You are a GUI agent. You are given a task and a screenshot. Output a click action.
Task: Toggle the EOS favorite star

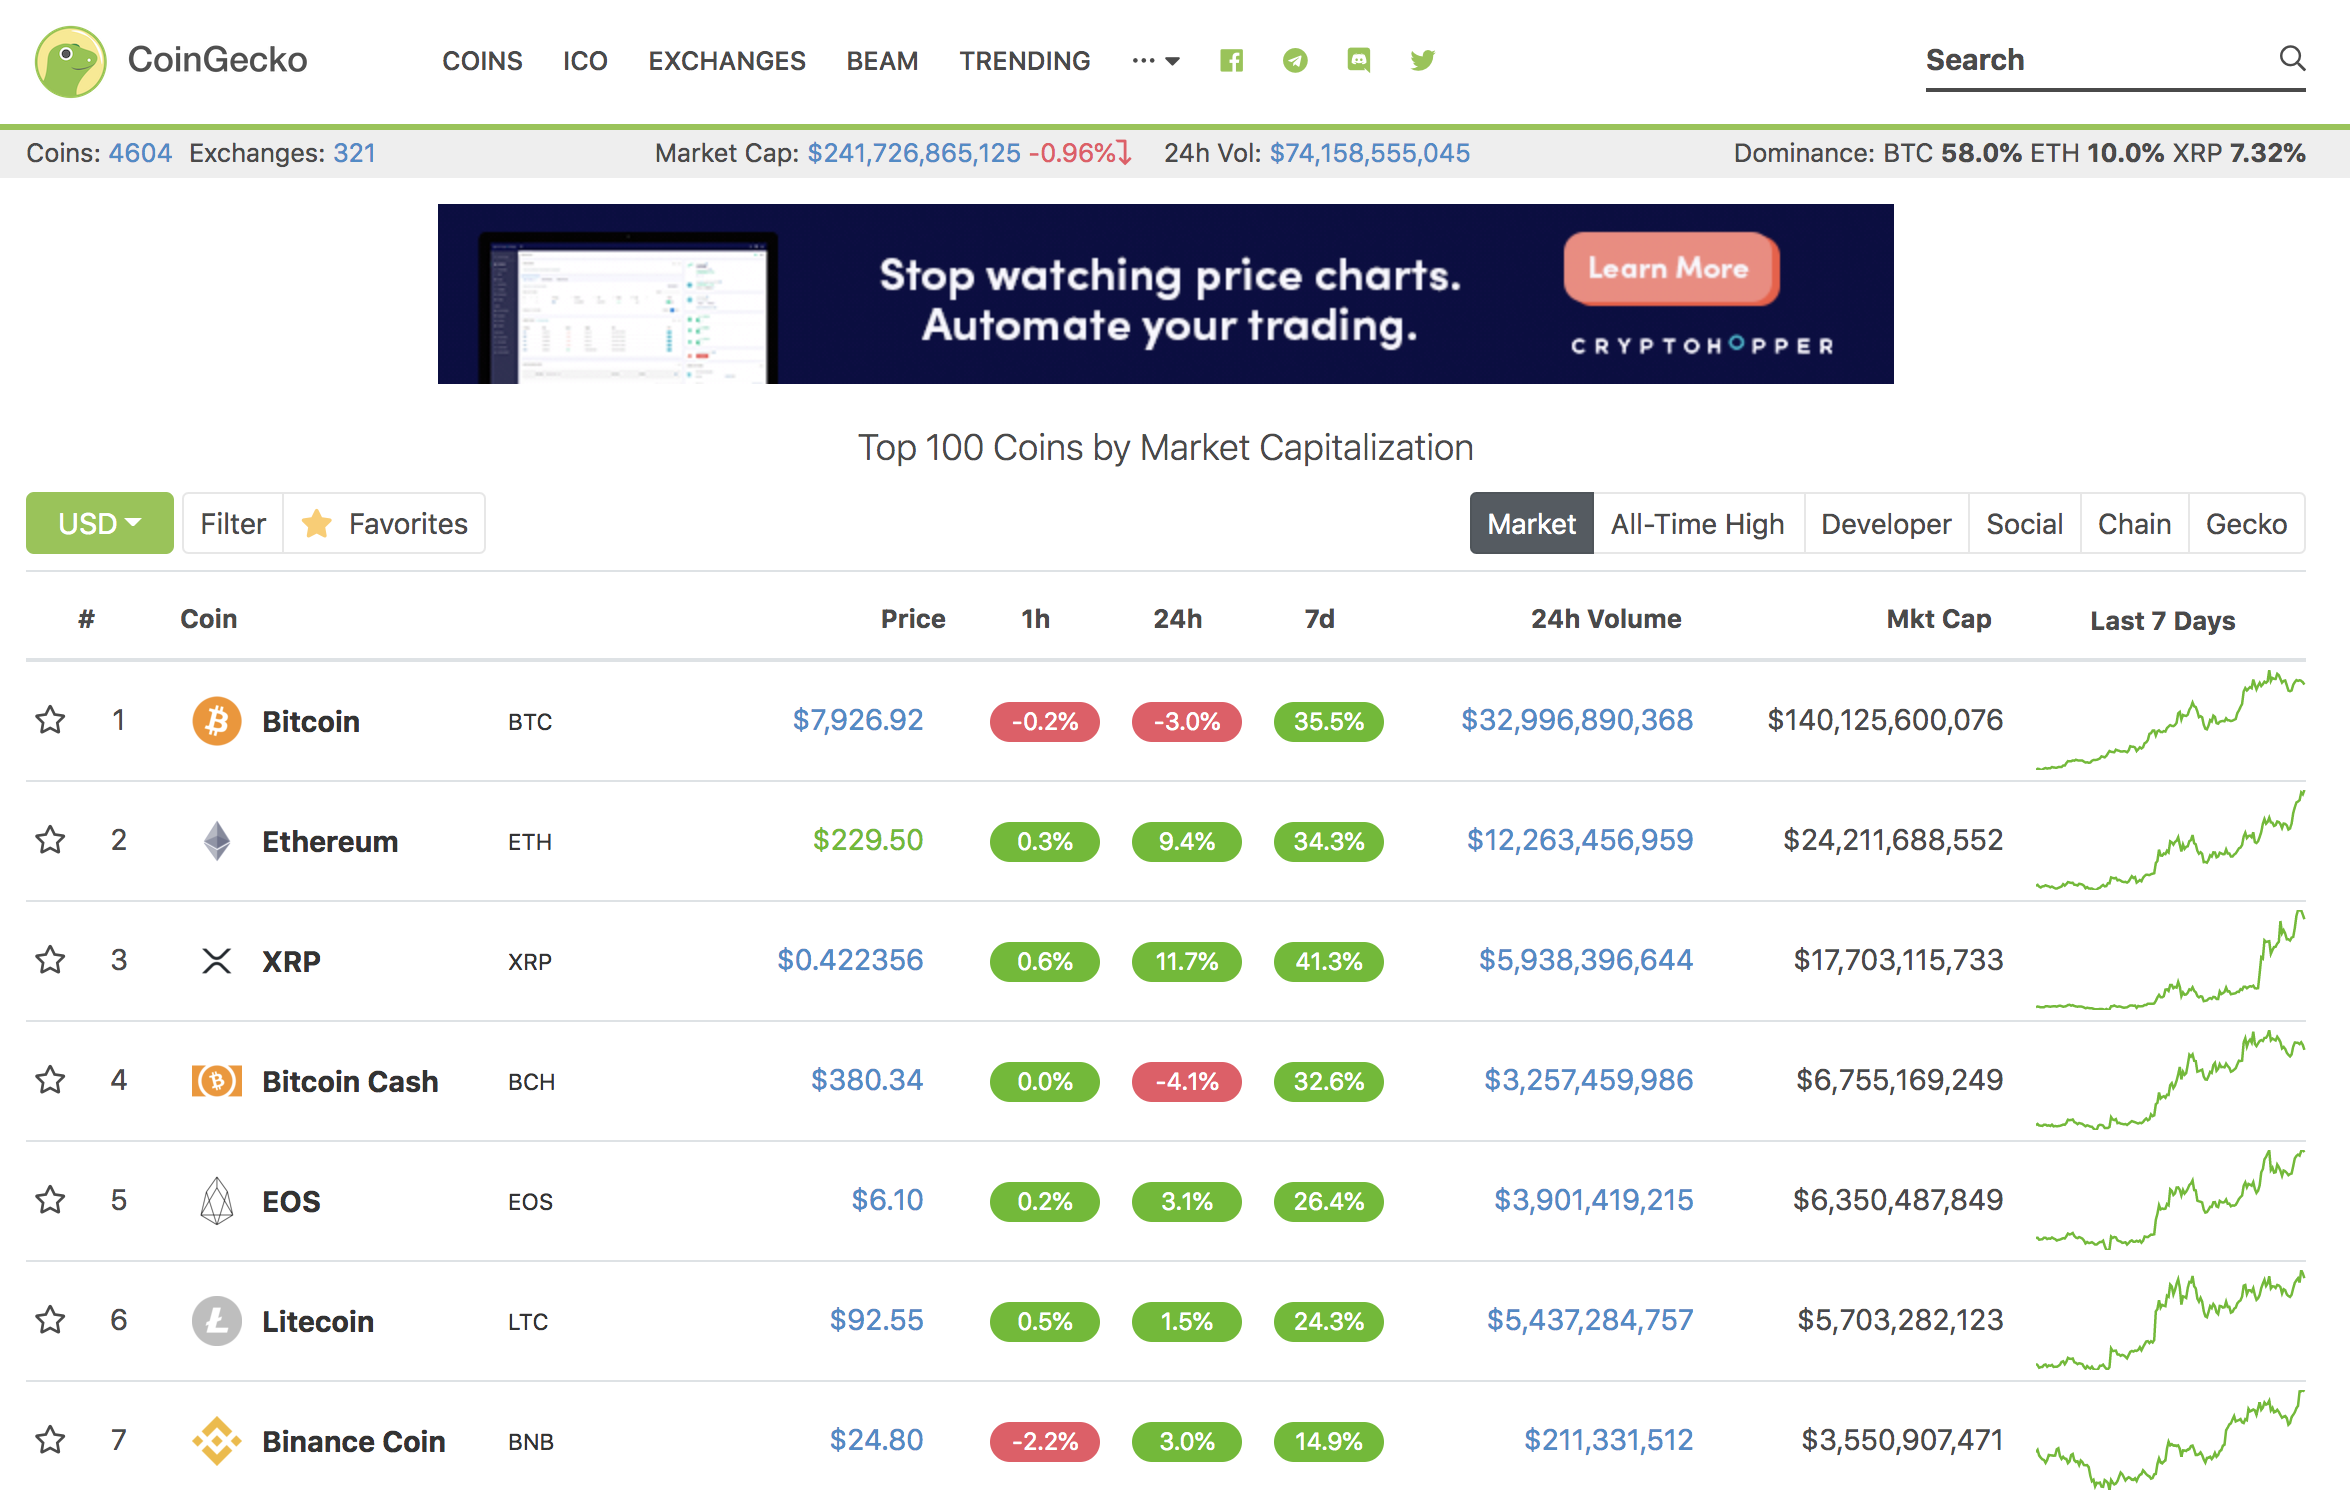pyautogui.click(x=50, y=1200)
